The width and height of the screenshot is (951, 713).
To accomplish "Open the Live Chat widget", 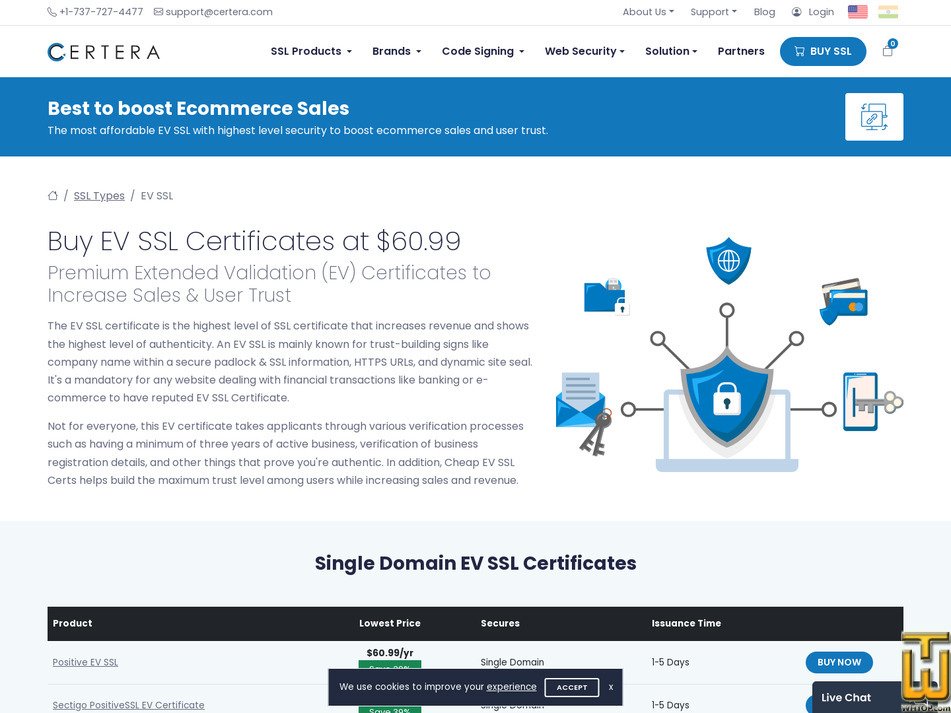I will click(x=845, y=697).
